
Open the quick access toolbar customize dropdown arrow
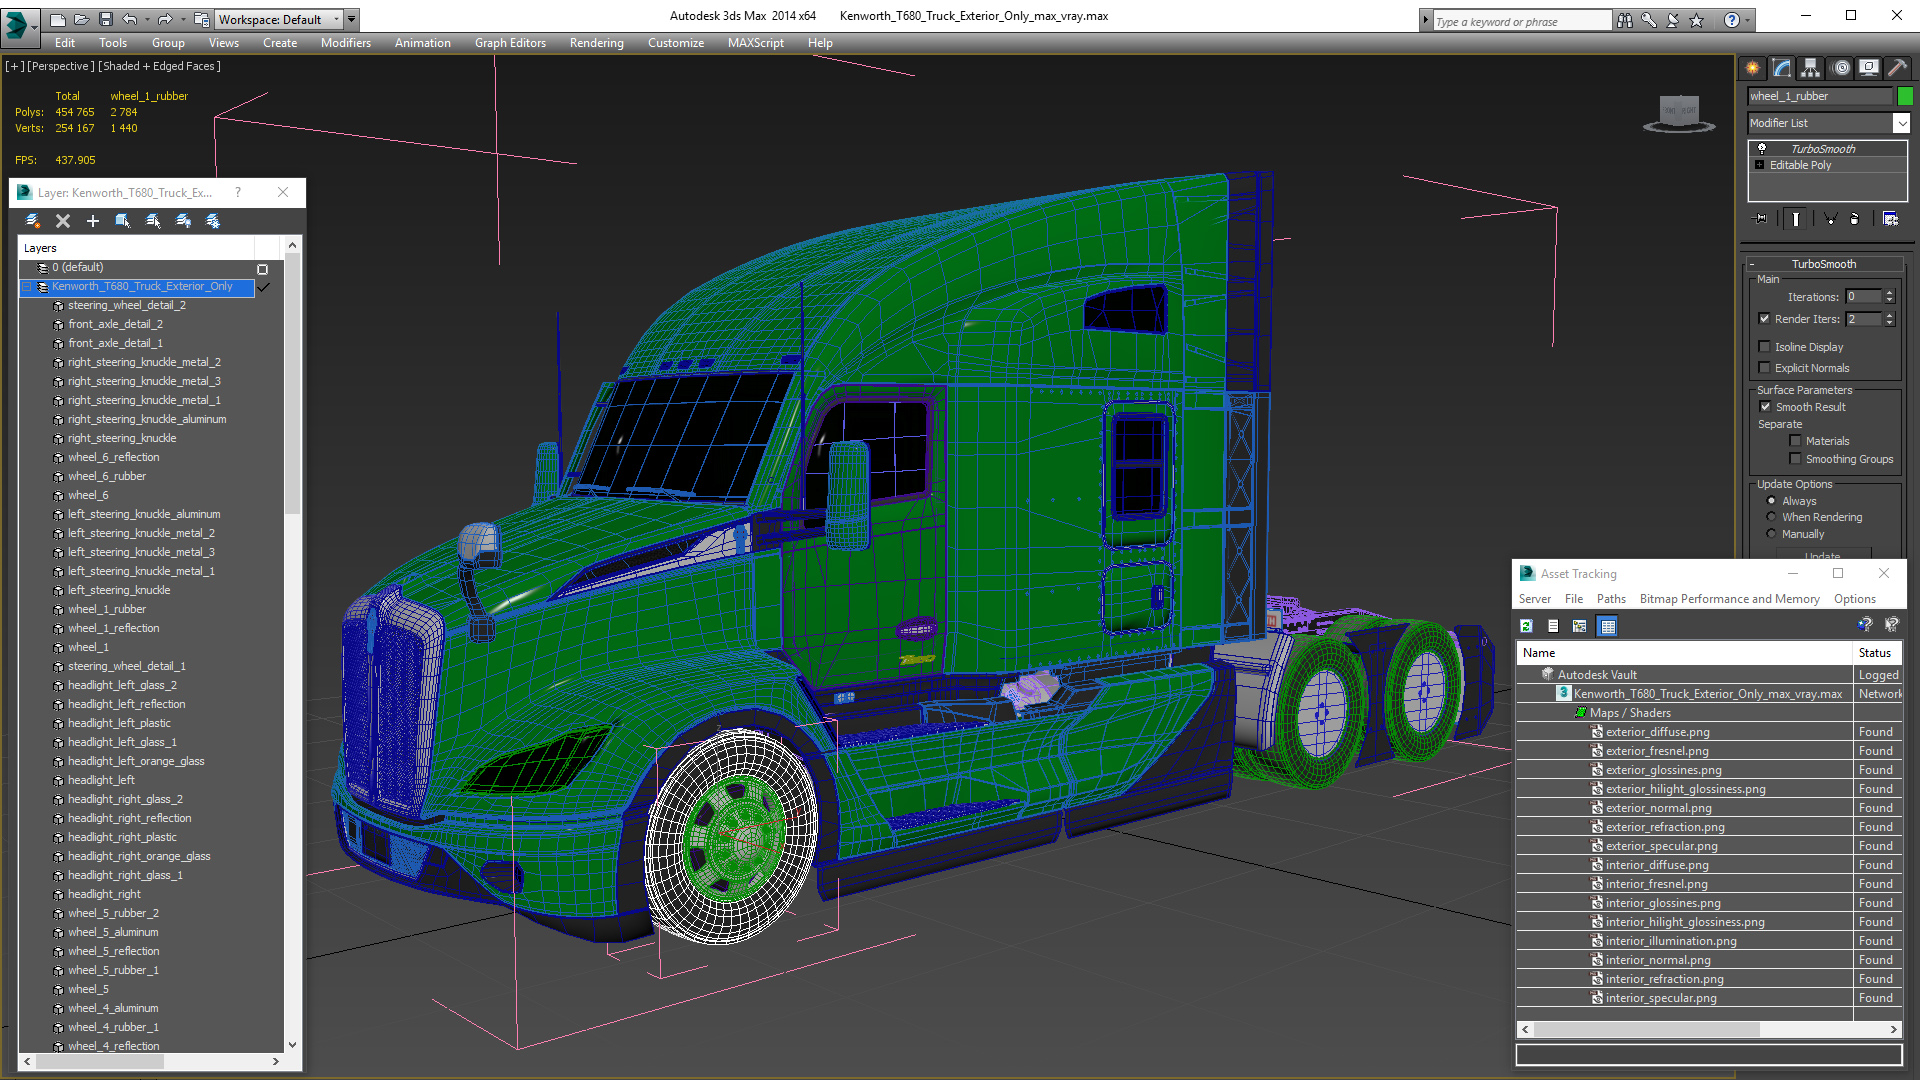tap(352, 19)
